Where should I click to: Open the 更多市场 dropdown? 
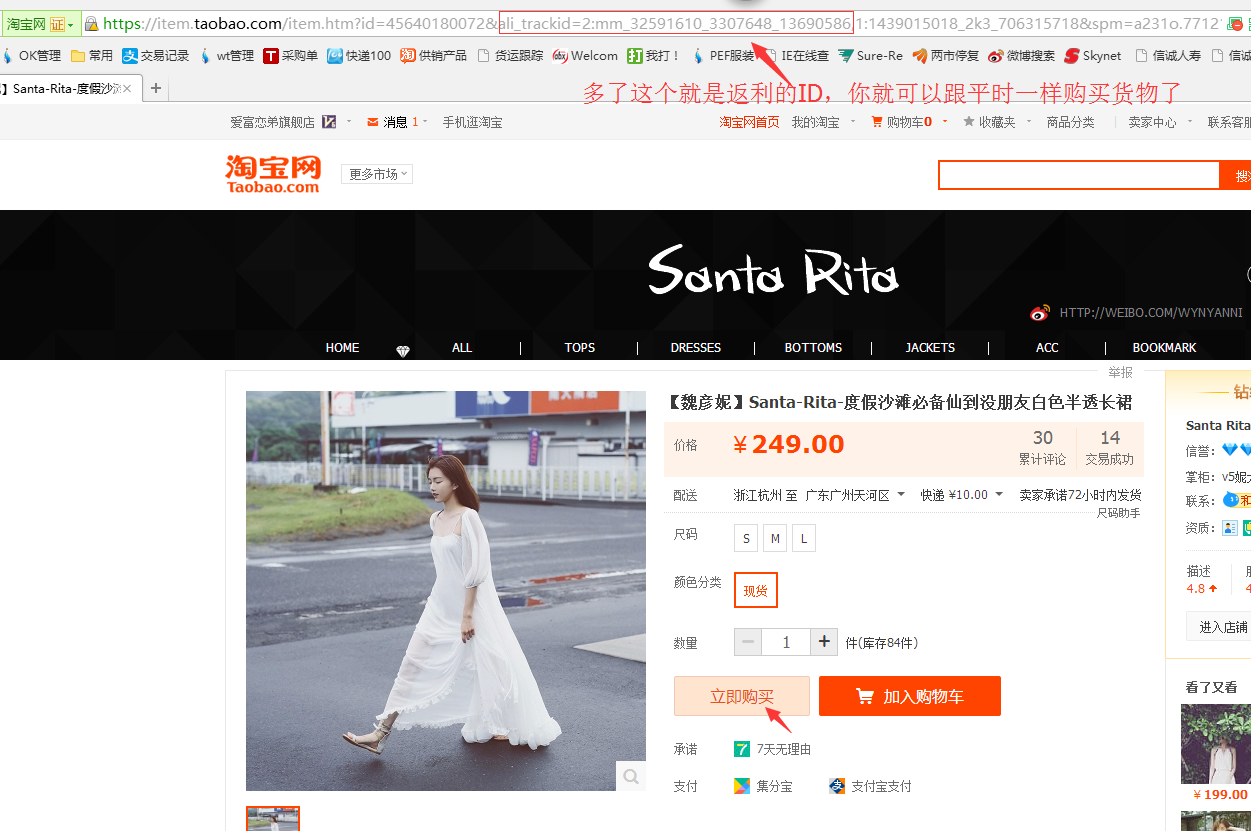coord(377,174)
